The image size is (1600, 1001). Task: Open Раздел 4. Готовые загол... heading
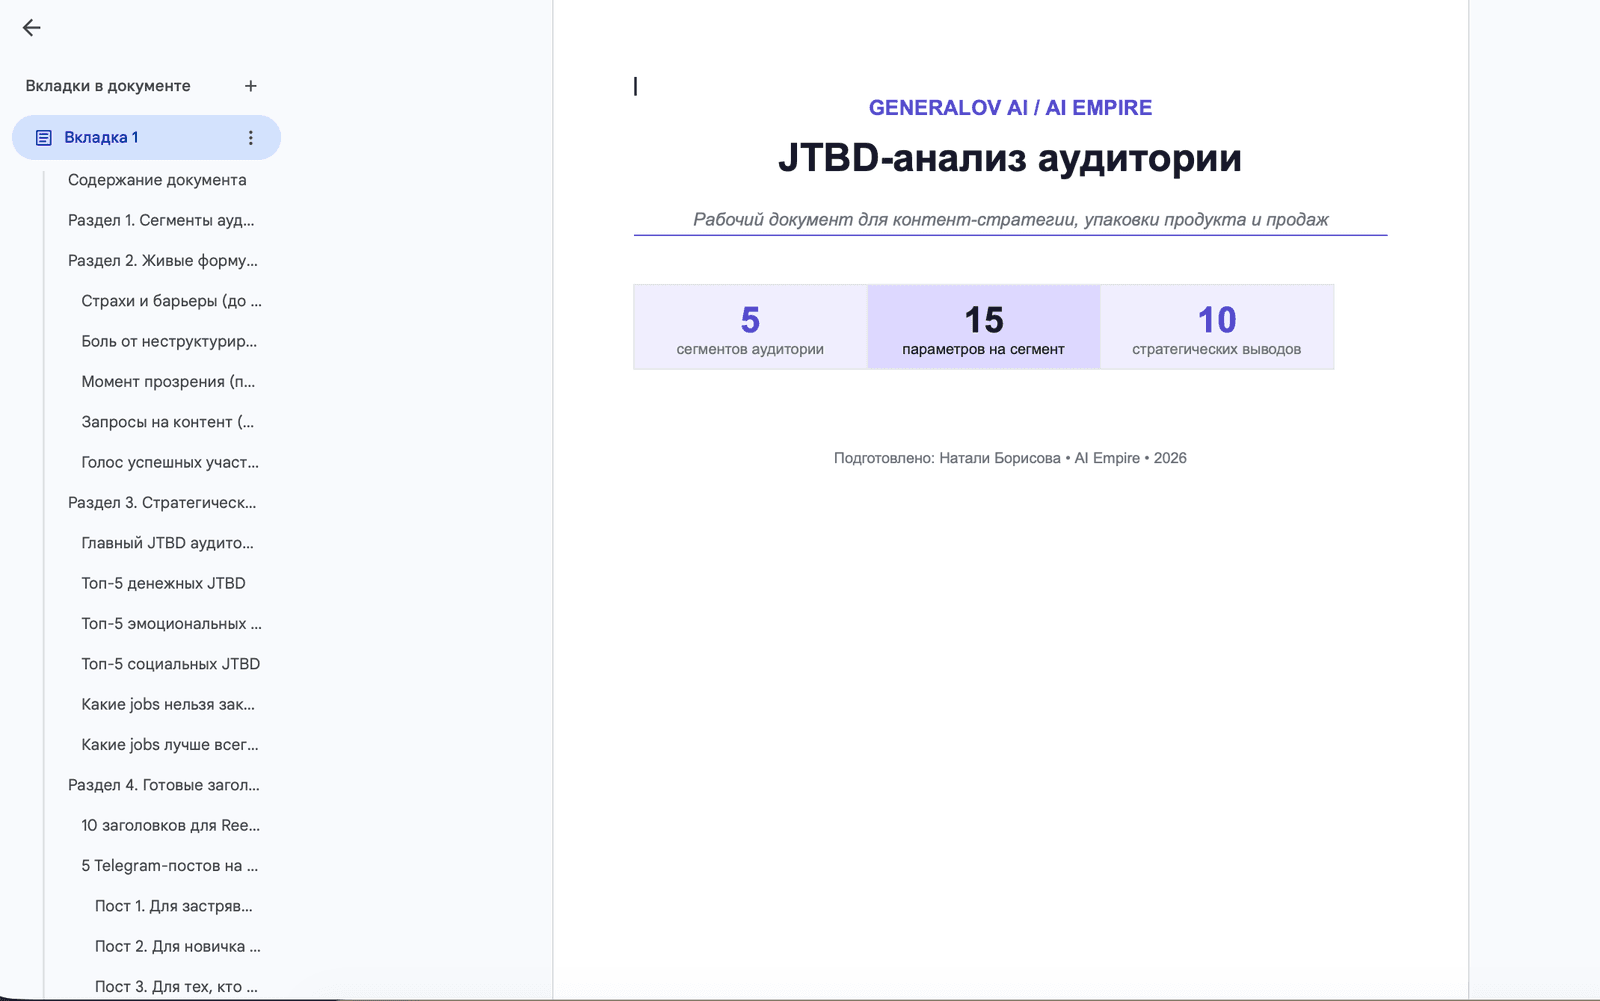[x=164, y=785]
